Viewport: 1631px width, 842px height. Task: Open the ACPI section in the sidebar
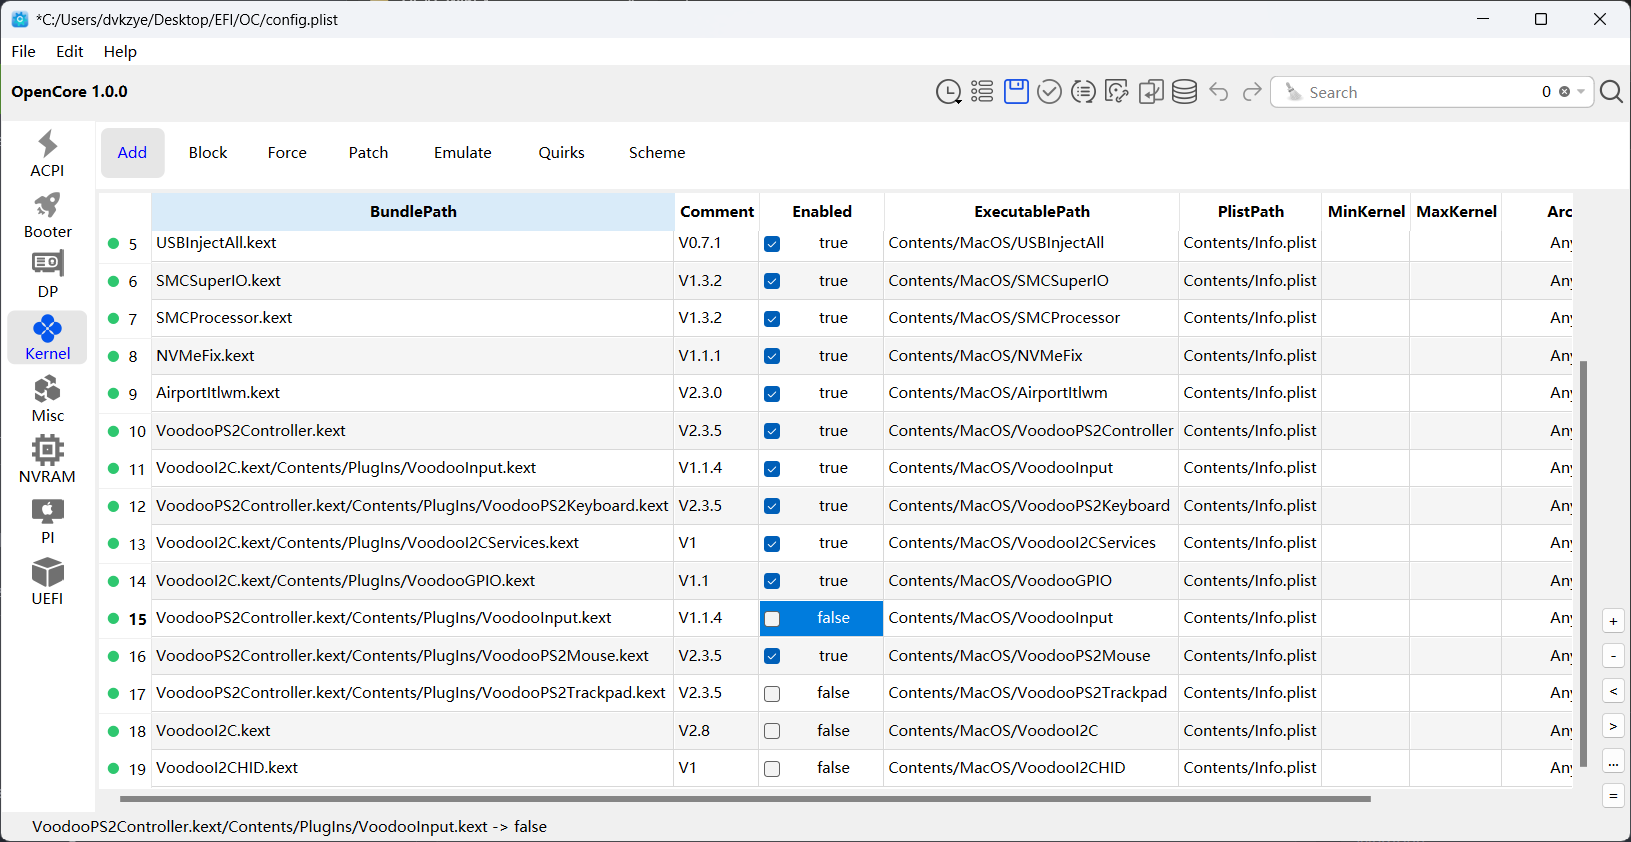[47, 153]
